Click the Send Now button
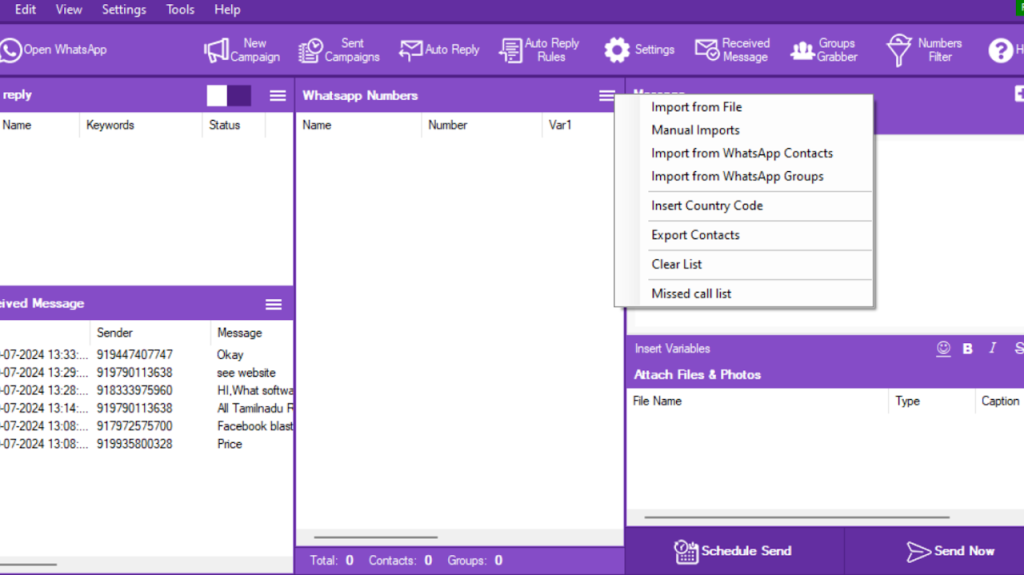This screenshot has height=575, width=1024. point(950,551)
